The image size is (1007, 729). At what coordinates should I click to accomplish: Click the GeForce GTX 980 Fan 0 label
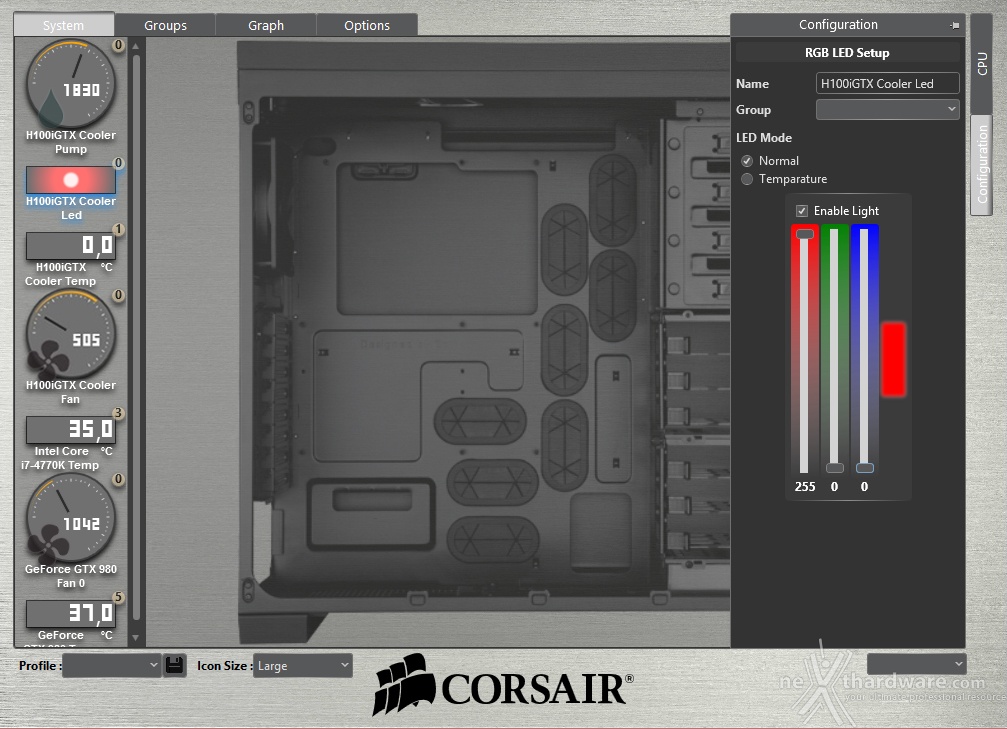click(x=71, y=576)
